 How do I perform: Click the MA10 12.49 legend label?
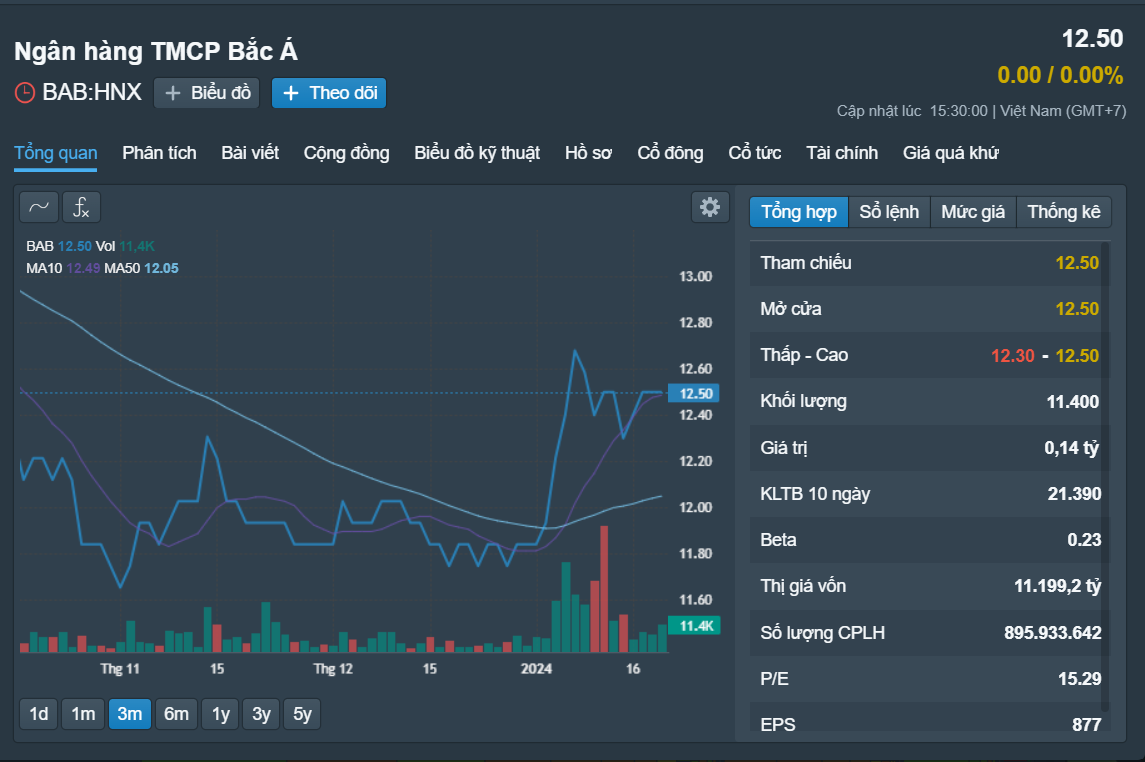pyautogui.click(x=64, y=268)
